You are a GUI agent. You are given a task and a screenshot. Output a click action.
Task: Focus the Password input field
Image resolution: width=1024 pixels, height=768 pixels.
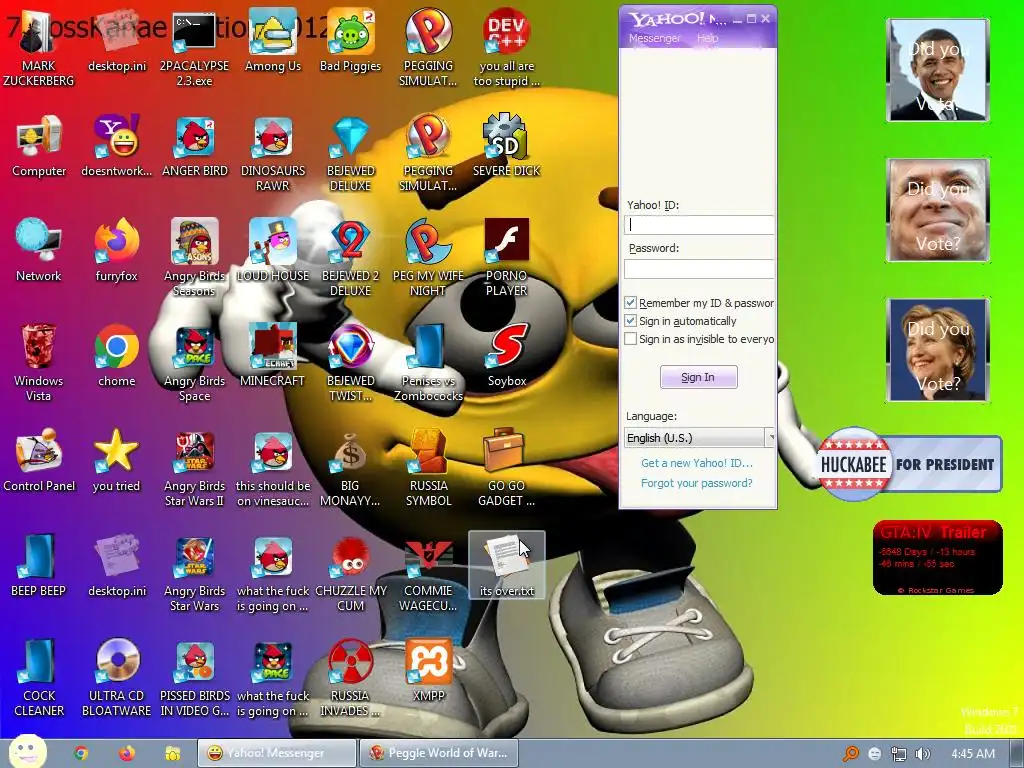[699, 268]
